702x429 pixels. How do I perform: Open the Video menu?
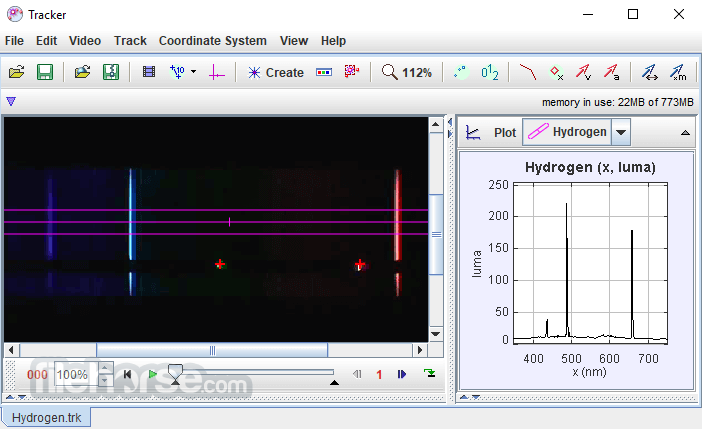[85, 41]
